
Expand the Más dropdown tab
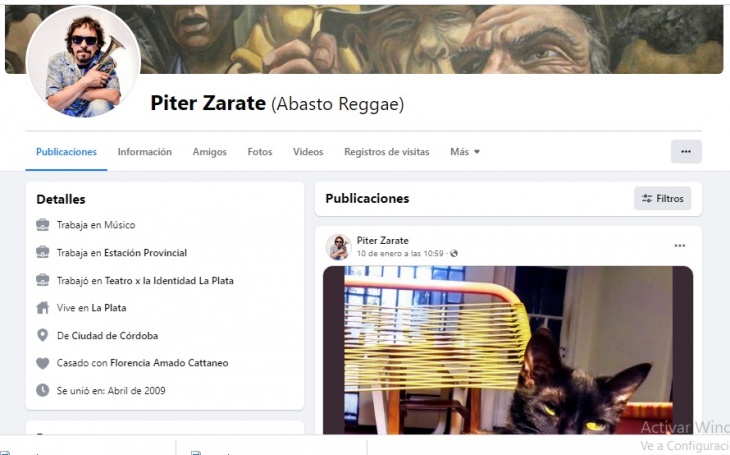click(x=465, y=152)
